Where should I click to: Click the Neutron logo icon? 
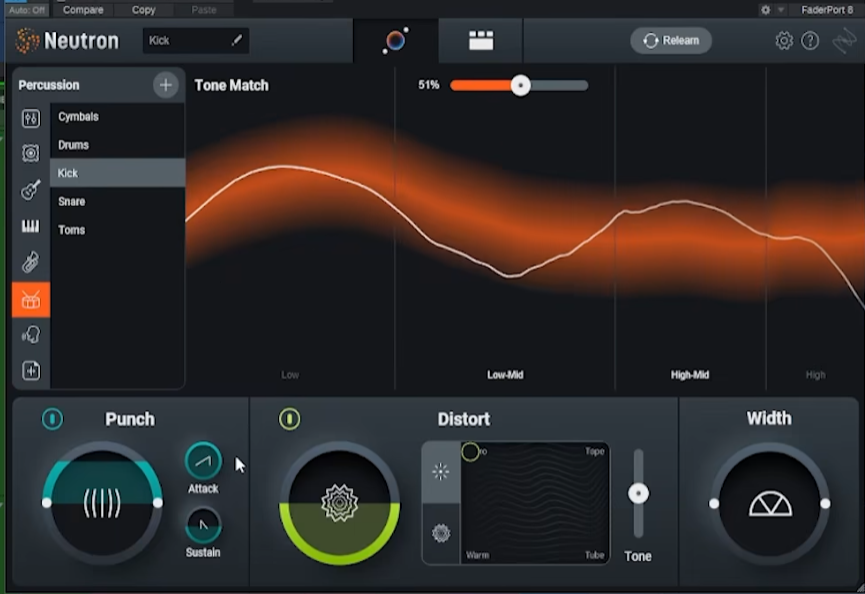pyautogui.click(x=26, y=40)
